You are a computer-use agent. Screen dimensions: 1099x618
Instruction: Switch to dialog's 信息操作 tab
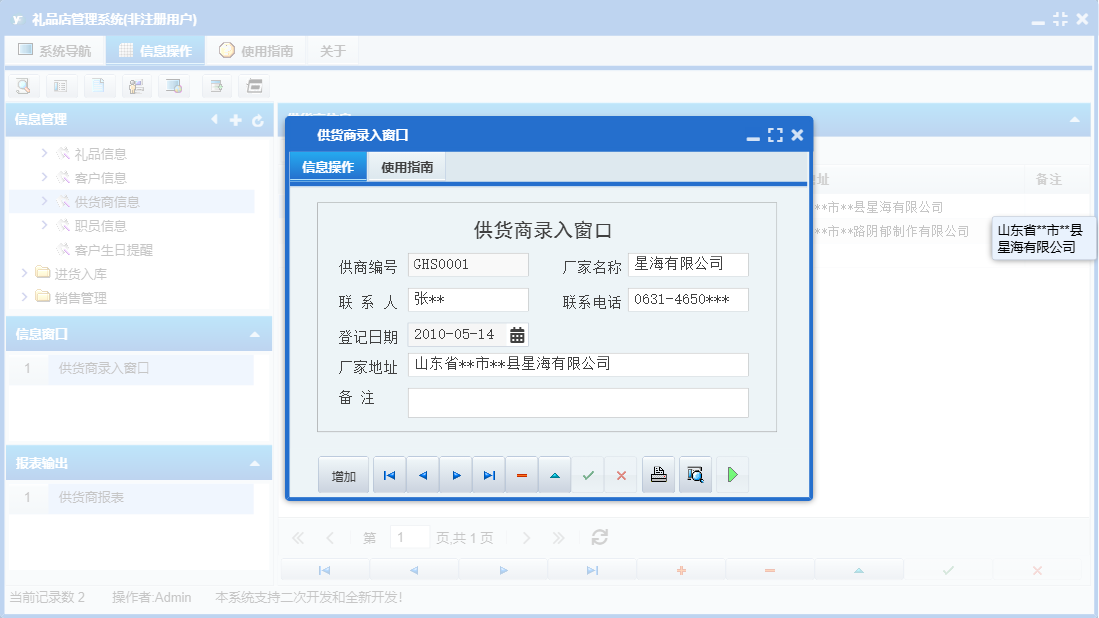pos(328,167)
